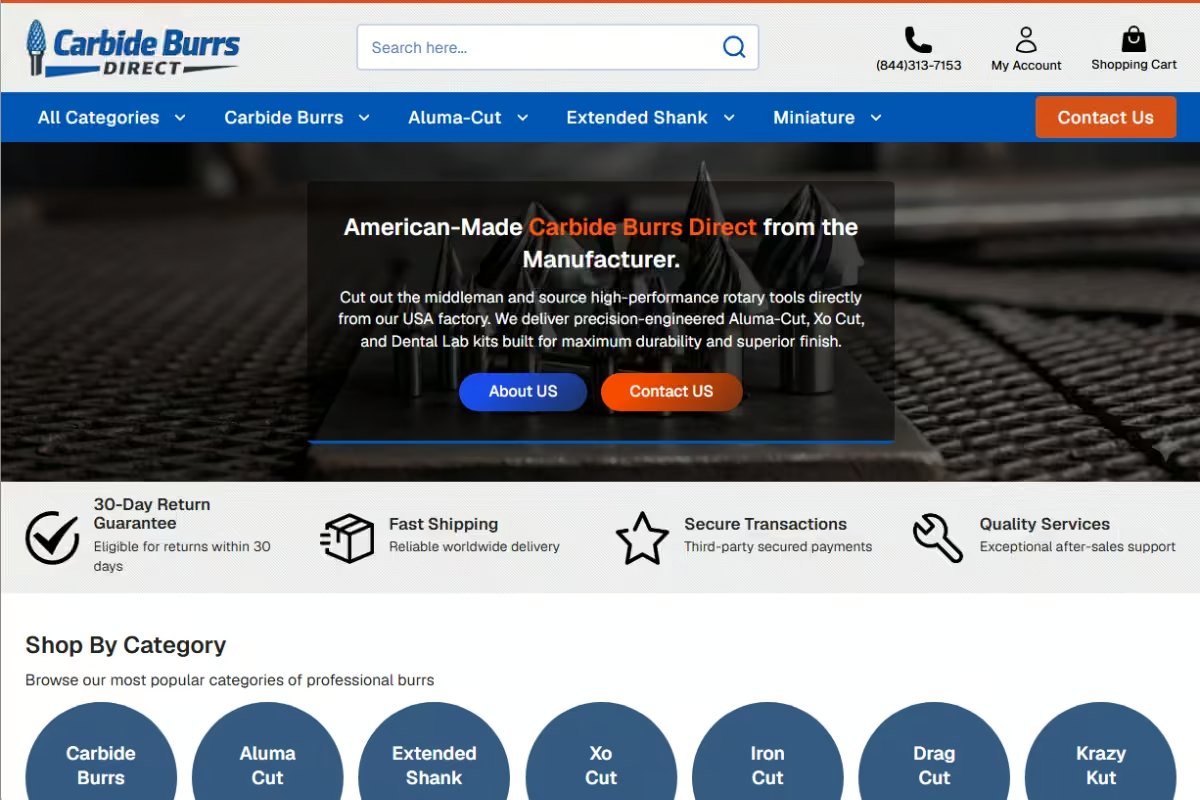The height and width of the screenshot is (800, 1200).
Task: Click the 30-Day Return Guarantee heading
Action: pyautogui.click(x=152, y=514)
